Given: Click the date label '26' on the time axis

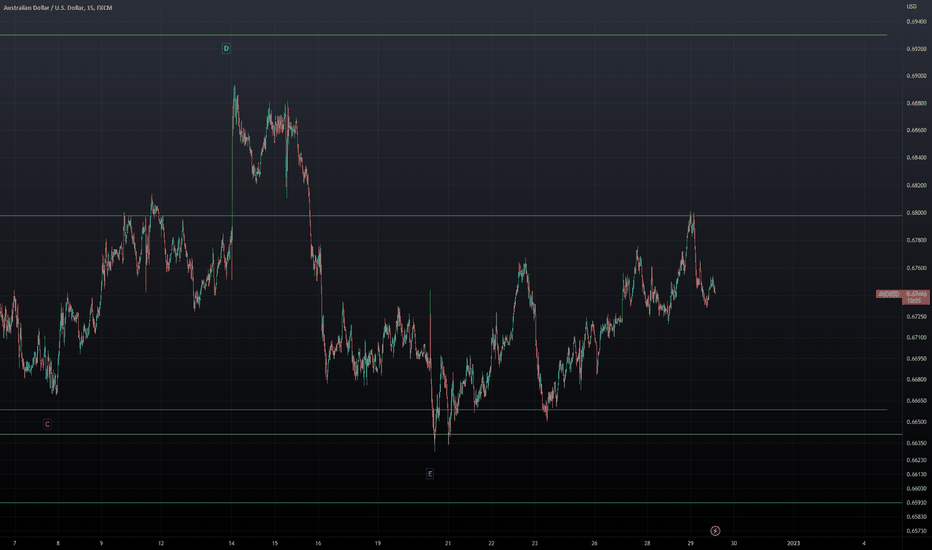Looking at the screenshot, I should (594, 543).
